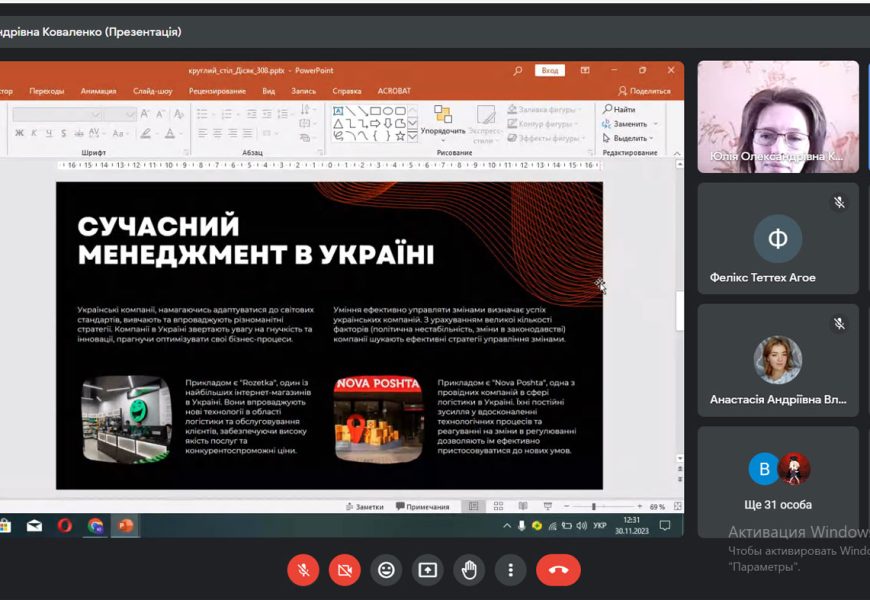Open more options three-dot menu
The width and height of the screenshot is (870, 600).
[x=511, y=570]
